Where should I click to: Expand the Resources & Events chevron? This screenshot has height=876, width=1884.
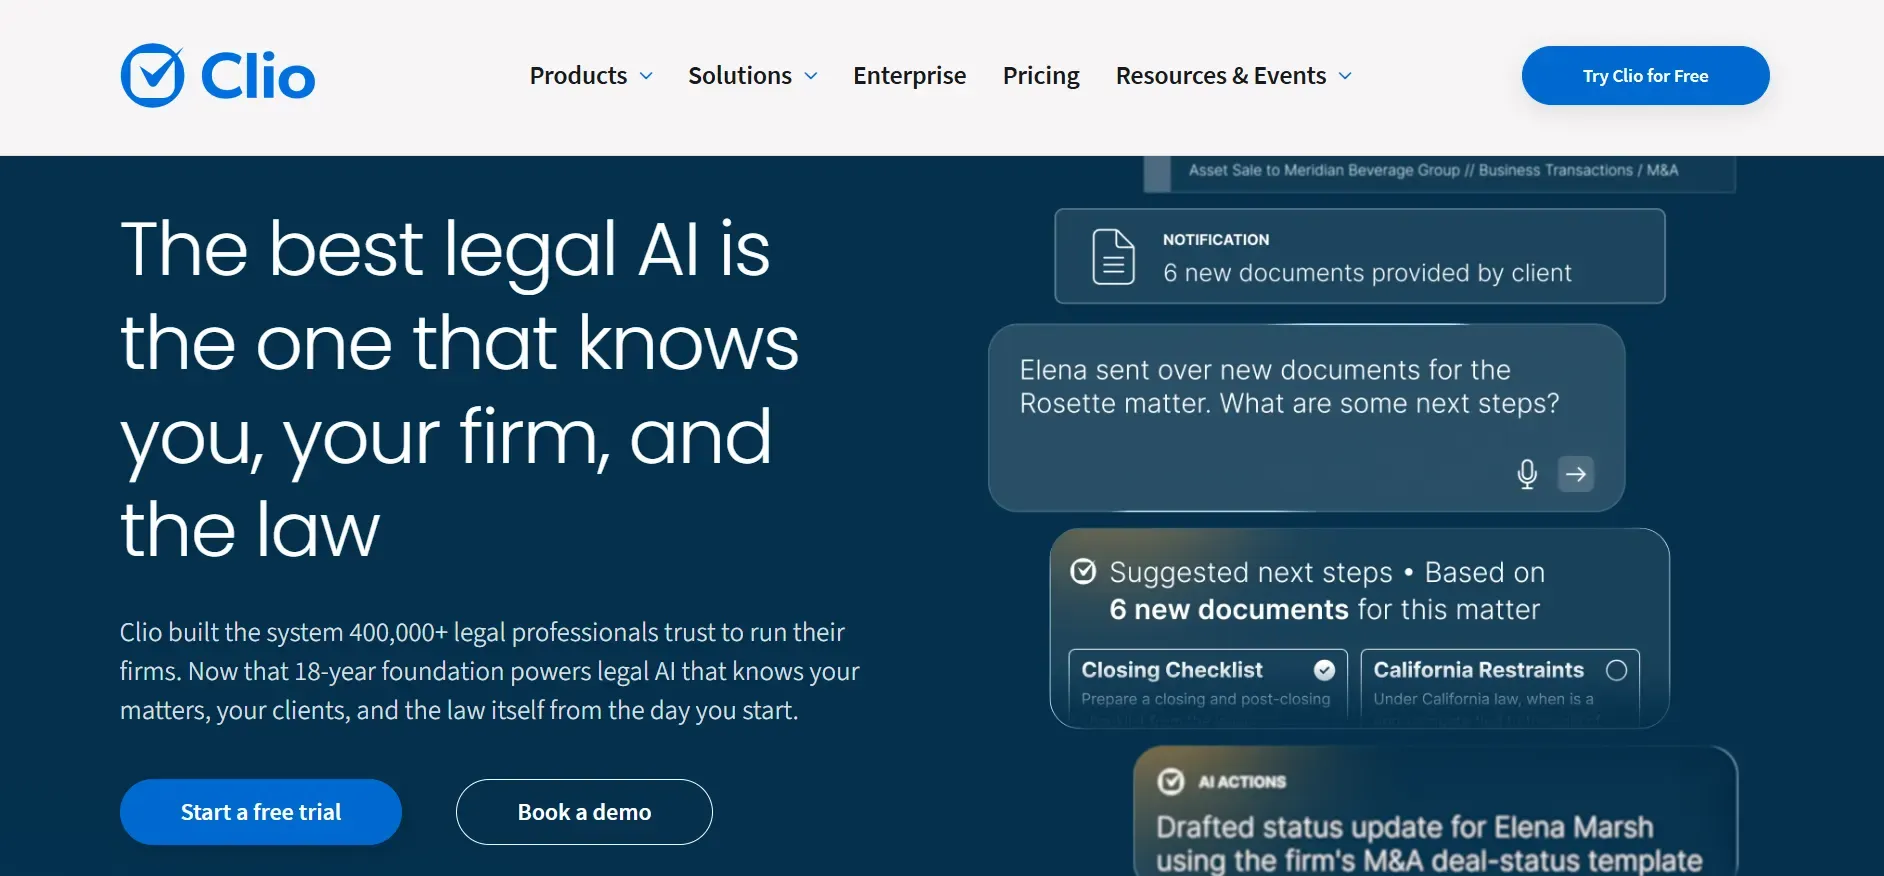1345,76
